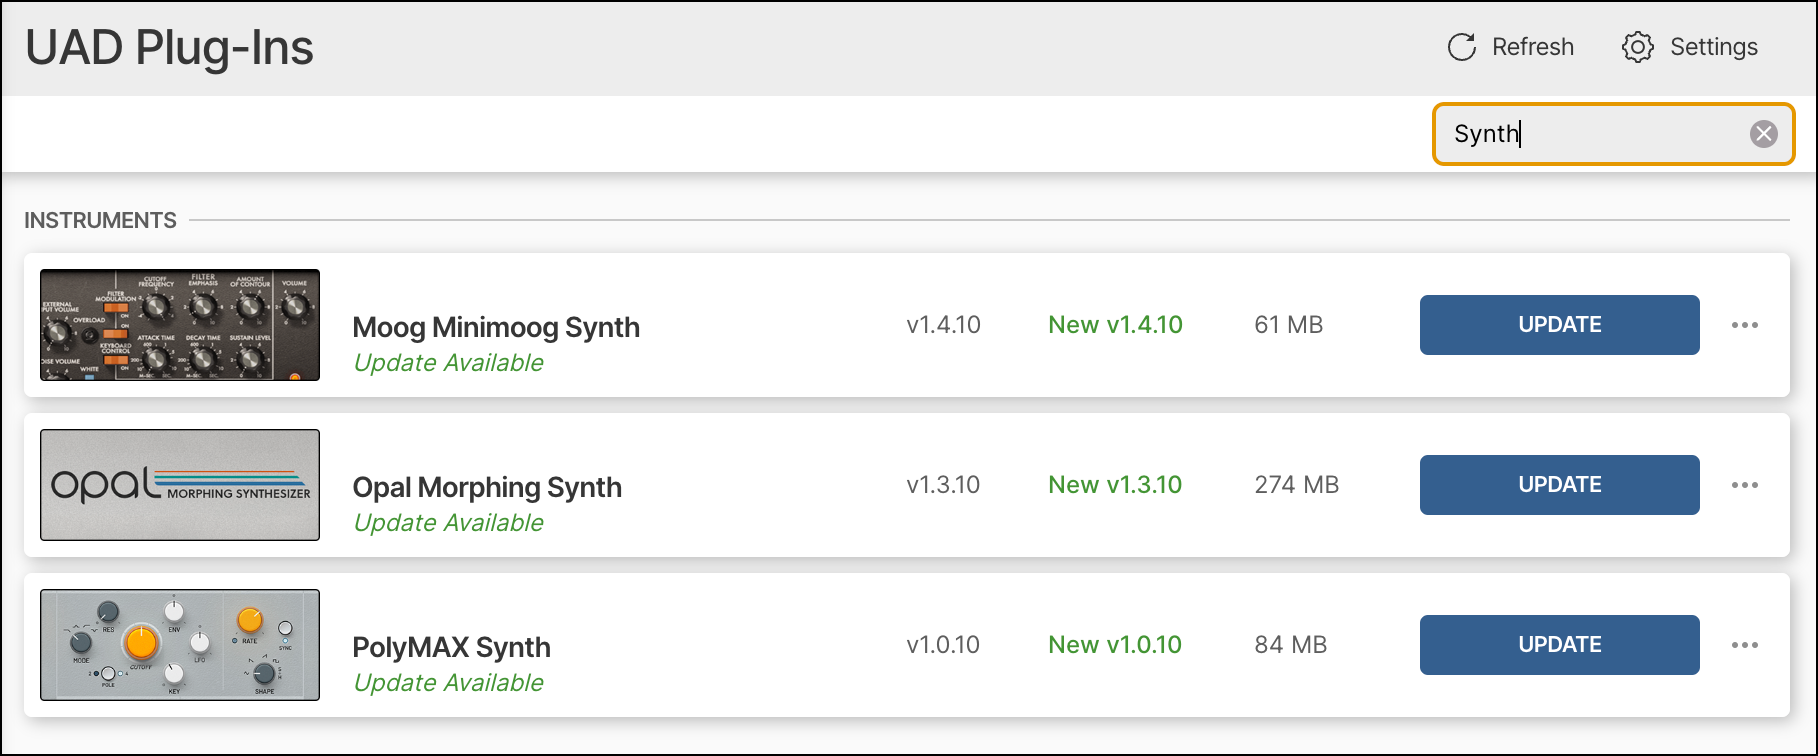Update the Opal Morphing Synth plug-in
This screenshot has height=756, width=1818.
coord(1559,485)
